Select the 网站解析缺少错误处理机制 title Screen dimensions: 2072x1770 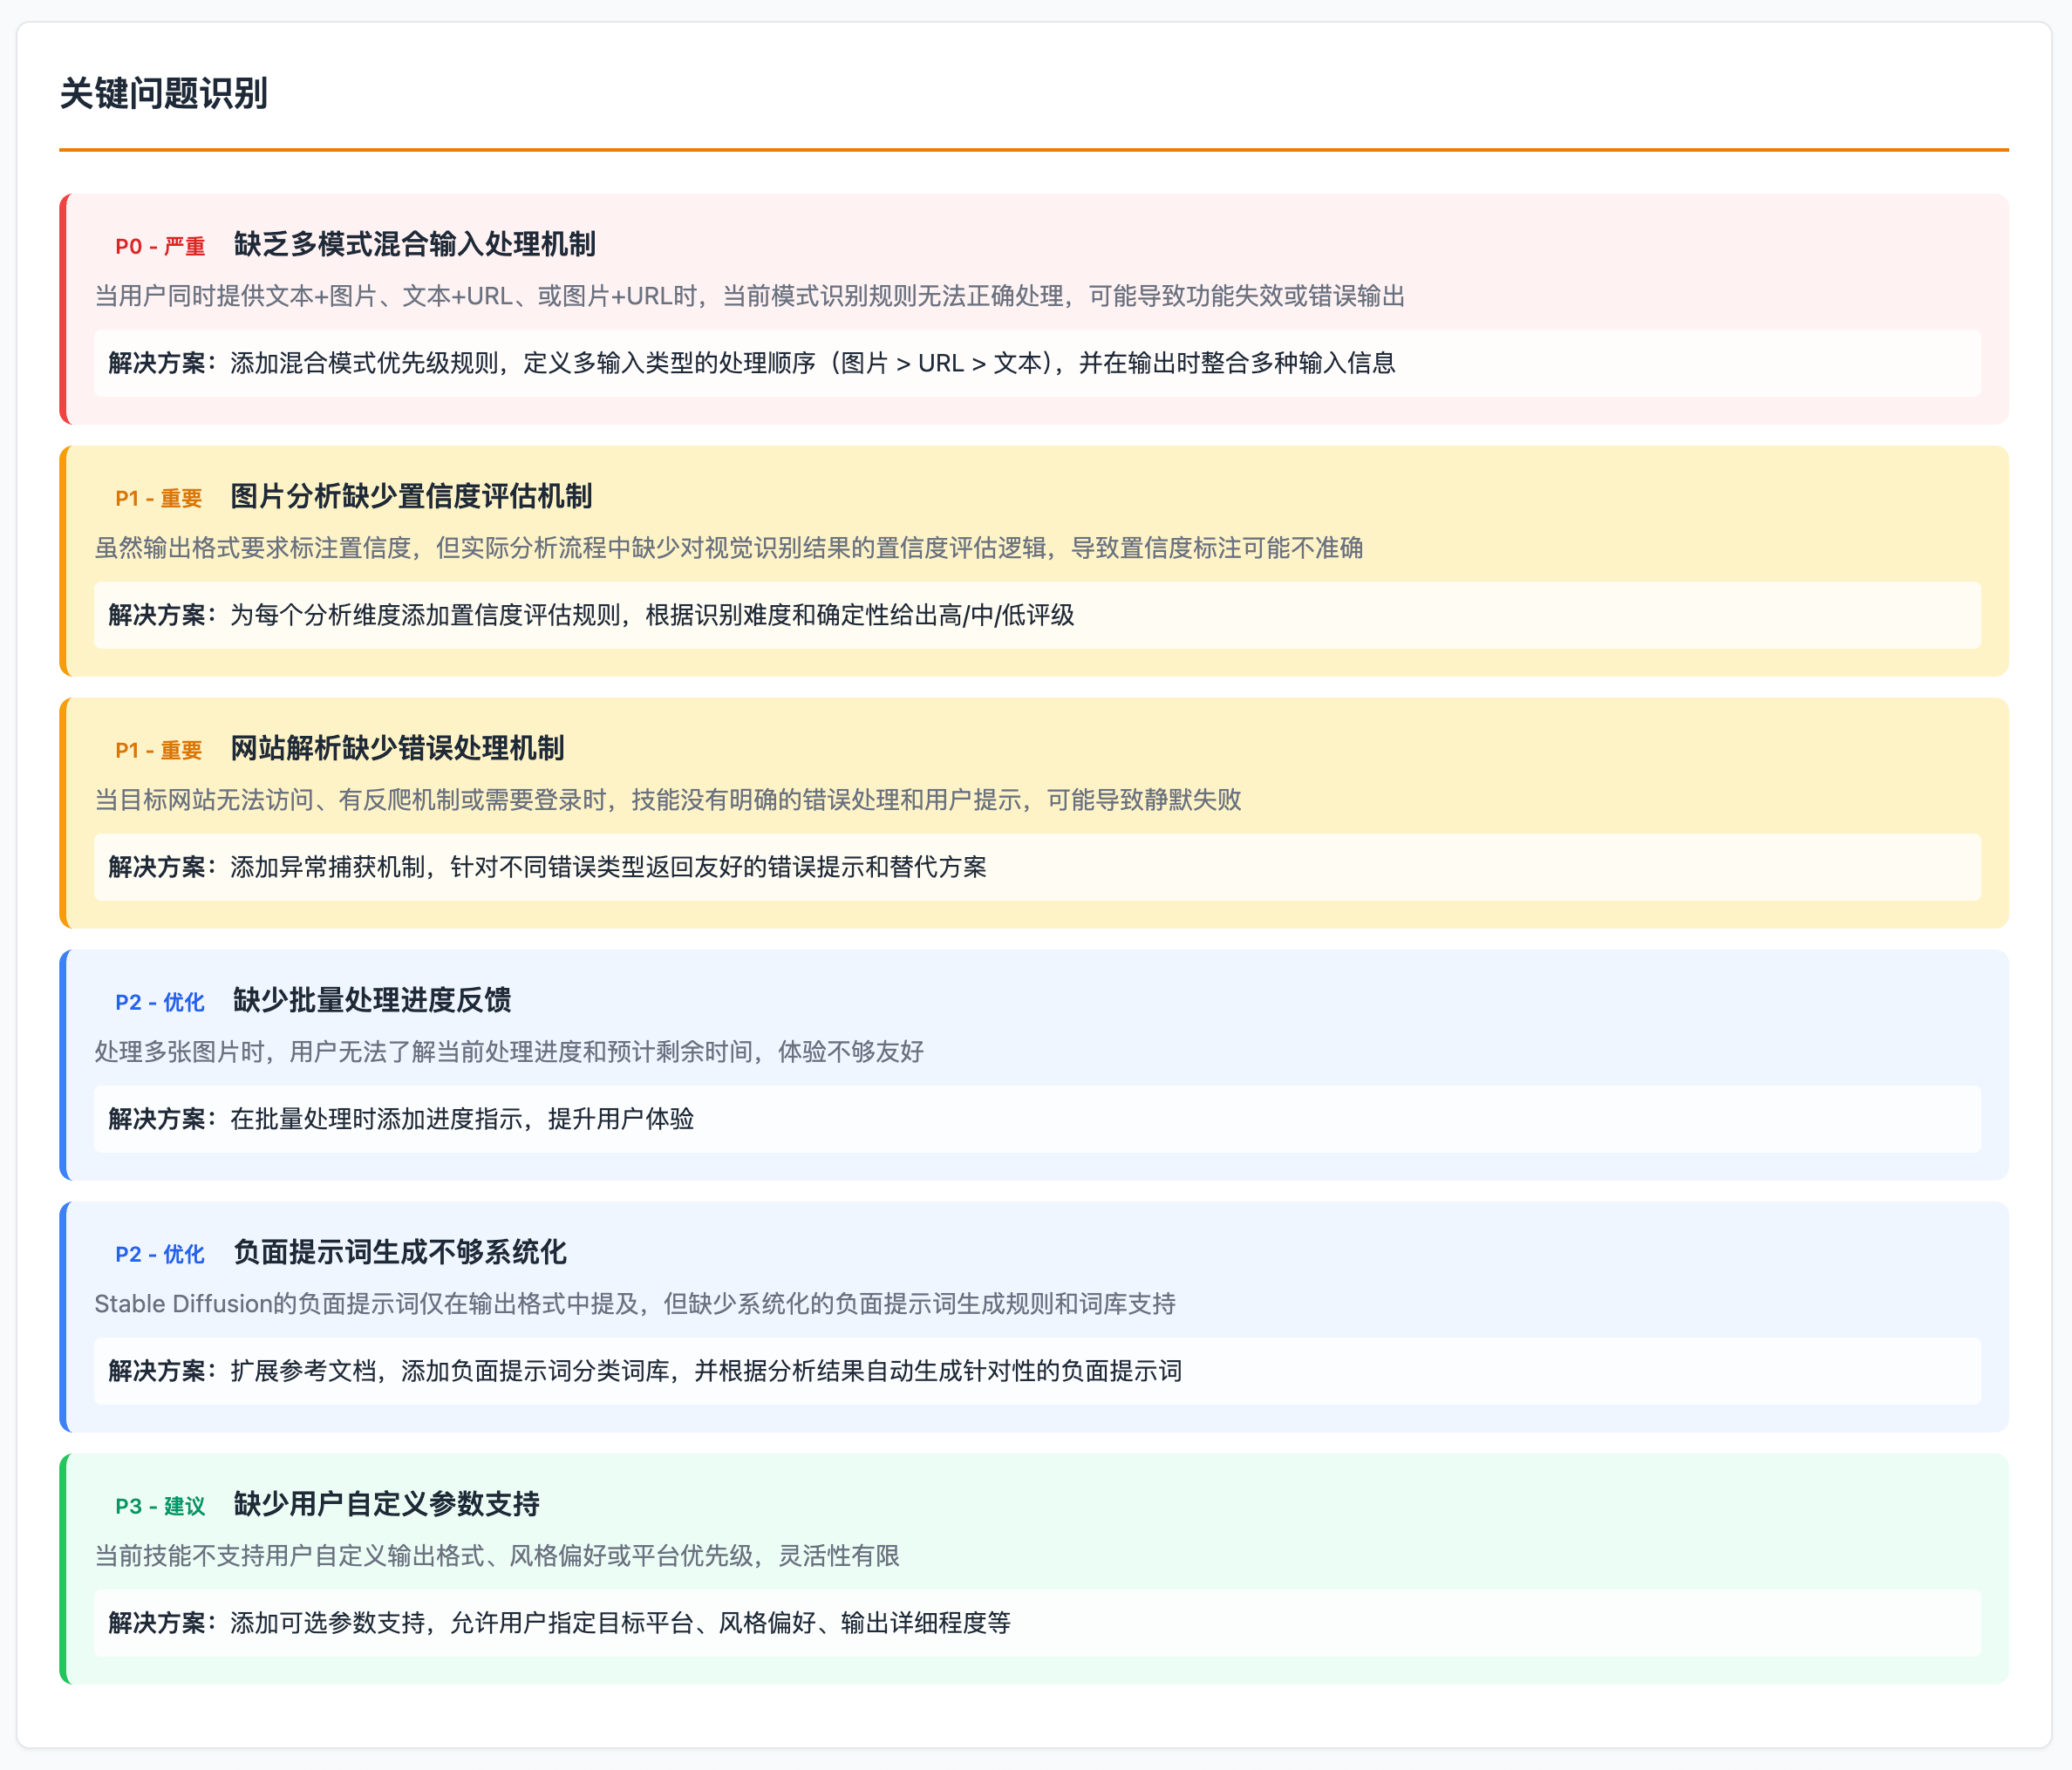pos(398,749)
